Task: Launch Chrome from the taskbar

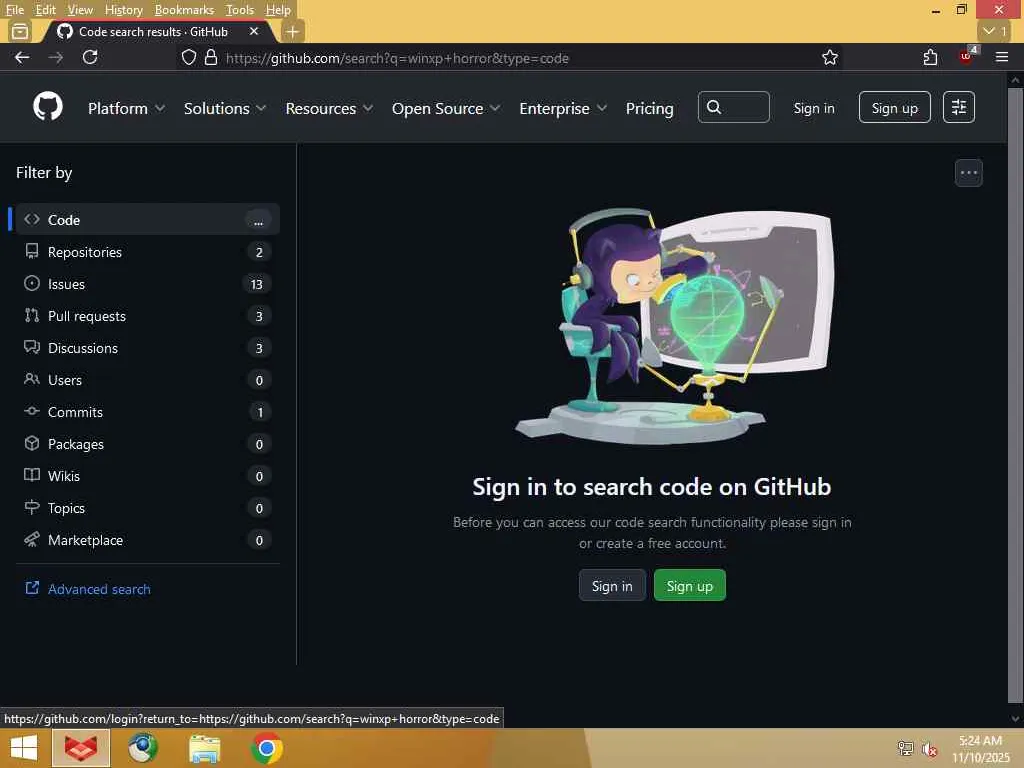Action: coord(266,748)
